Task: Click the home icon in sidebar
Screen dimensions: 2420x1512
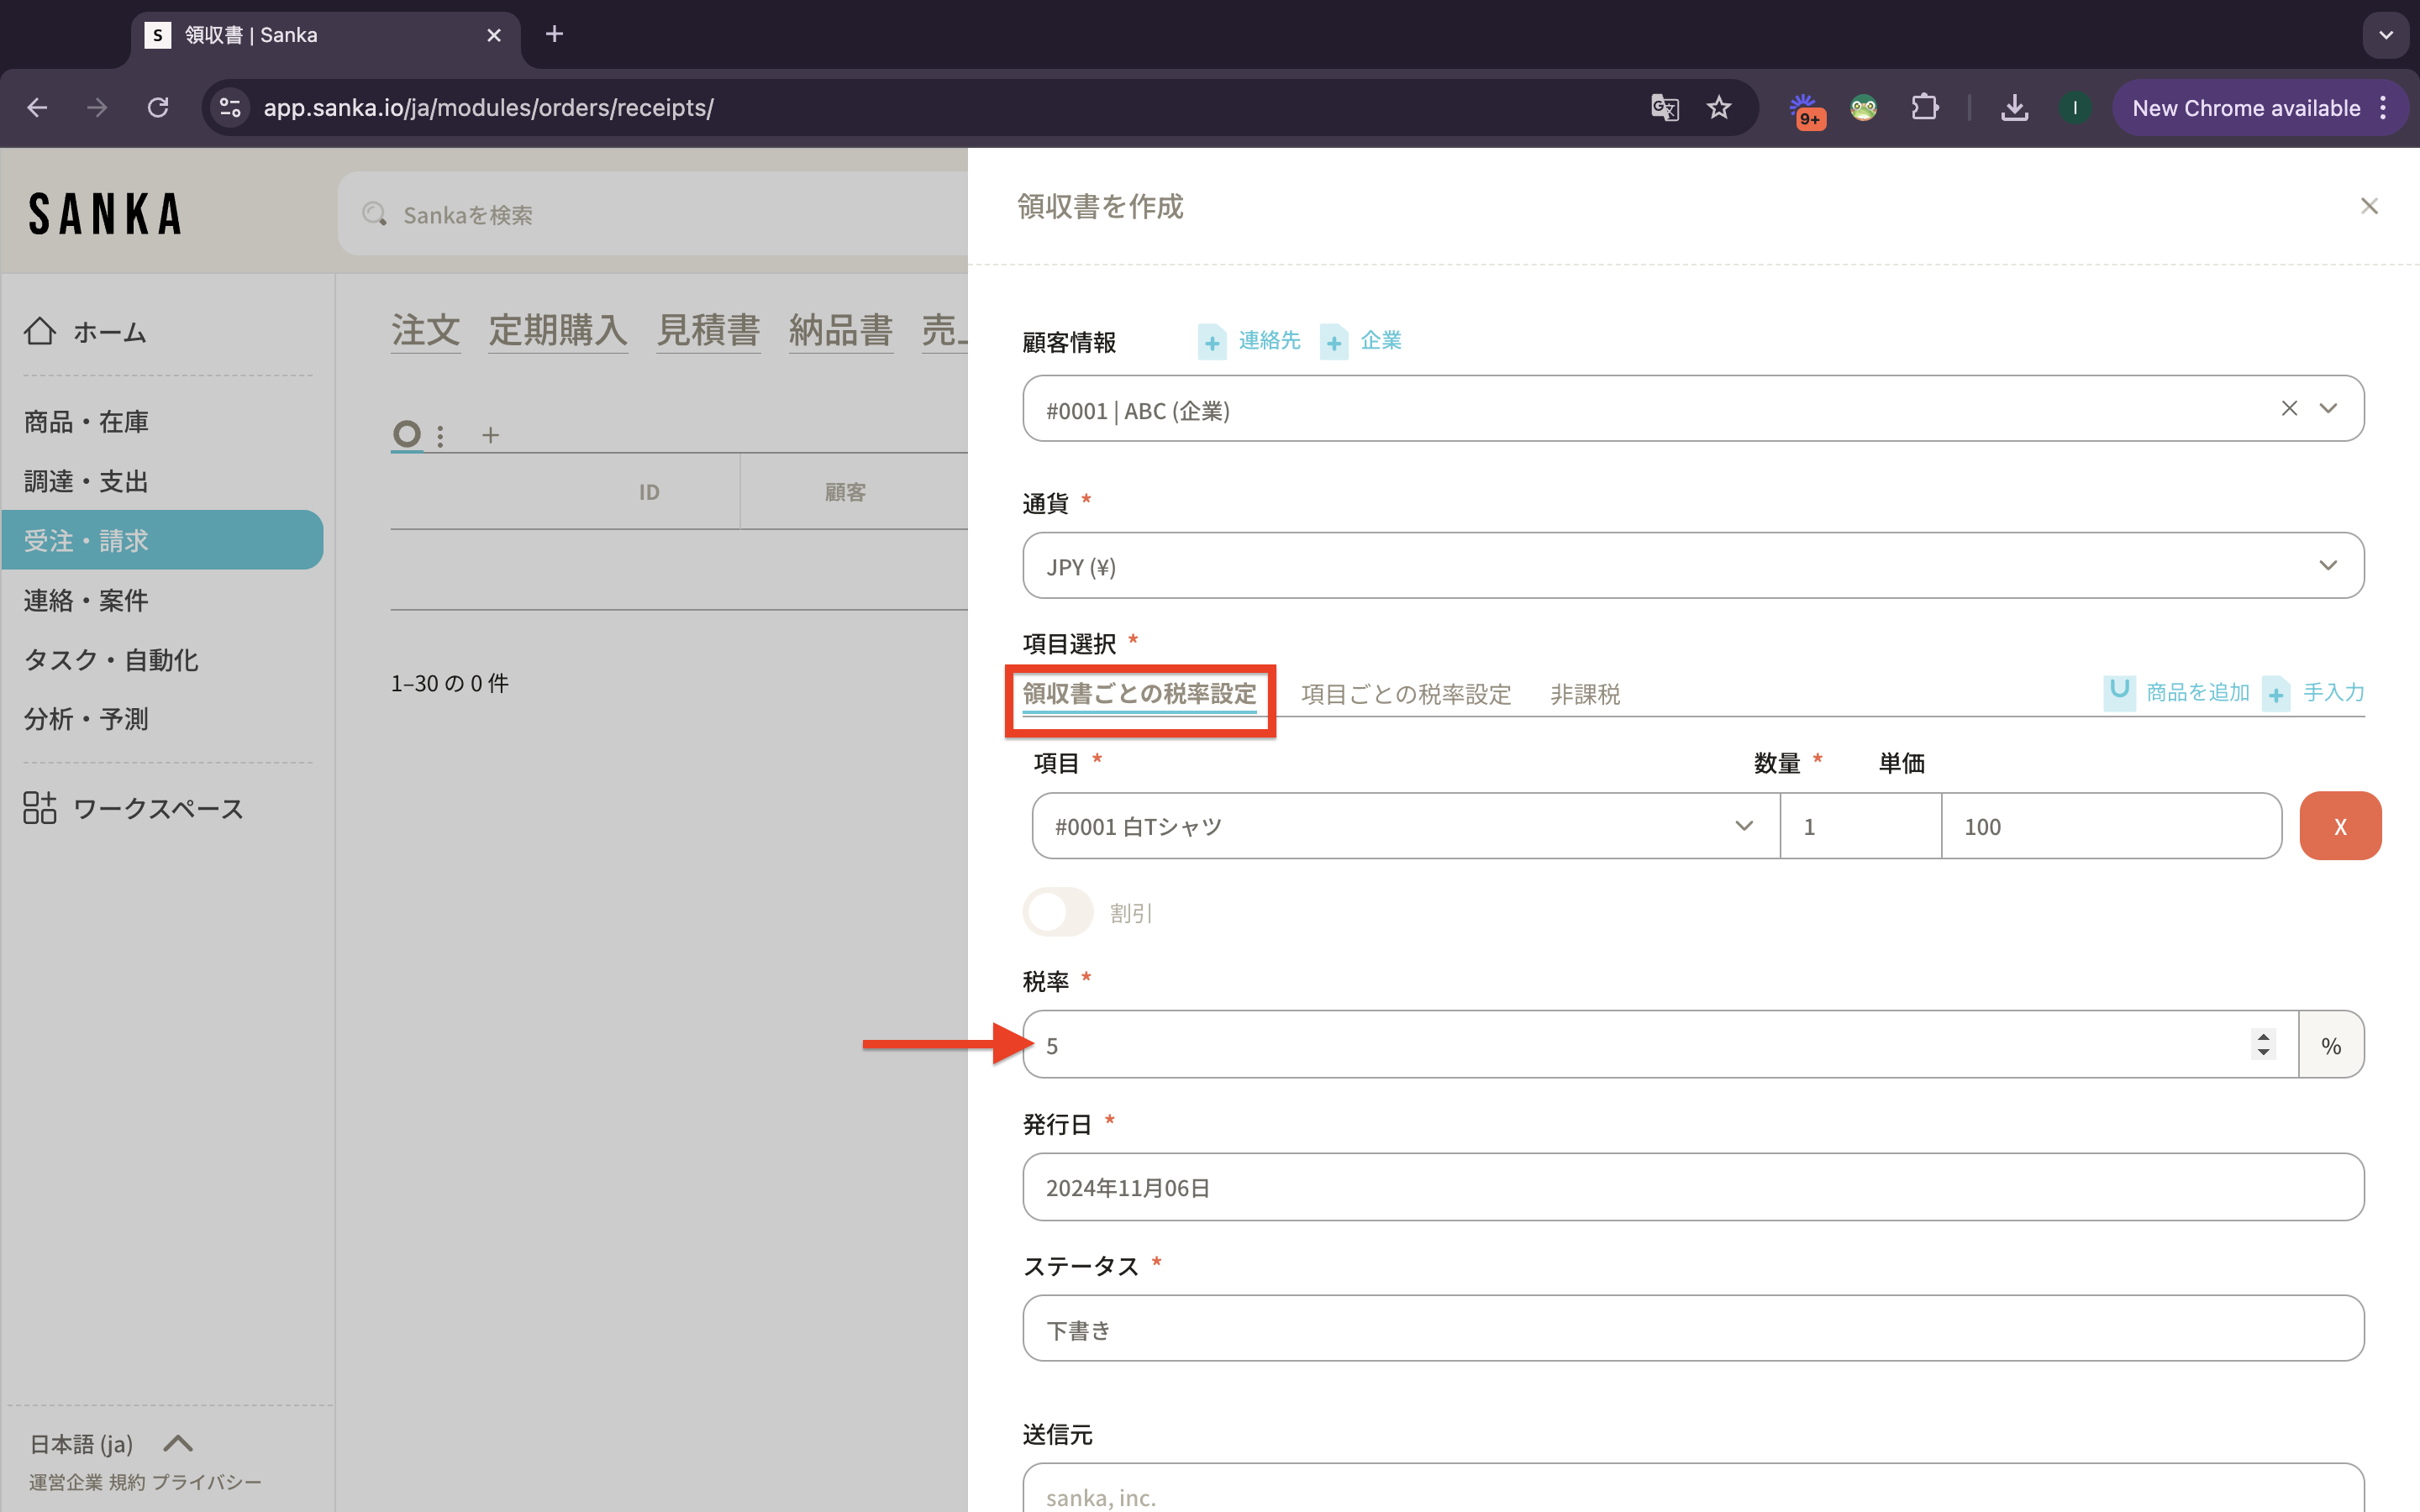Action: point(40,331)
